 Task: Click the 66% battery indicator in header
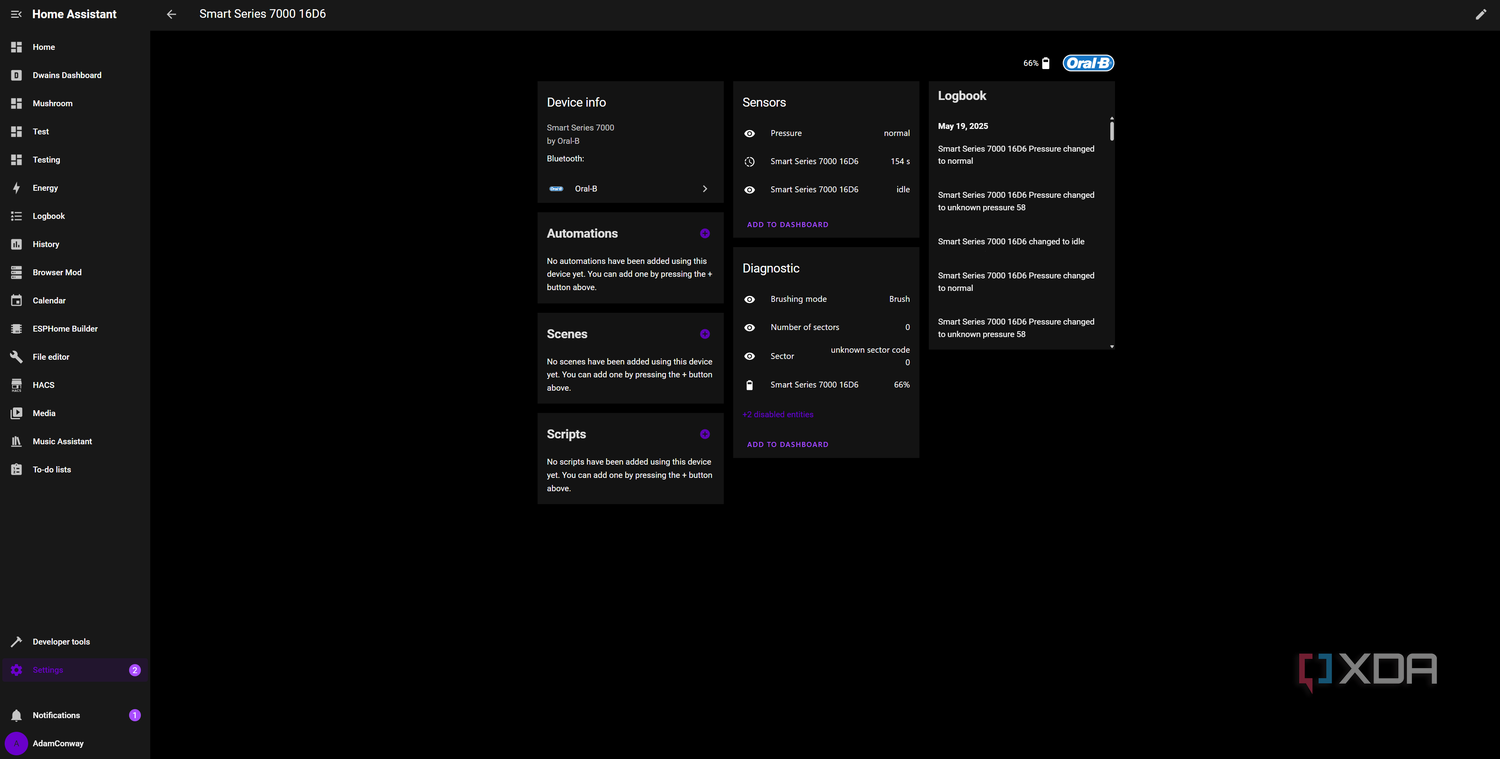pos(1037,63)
